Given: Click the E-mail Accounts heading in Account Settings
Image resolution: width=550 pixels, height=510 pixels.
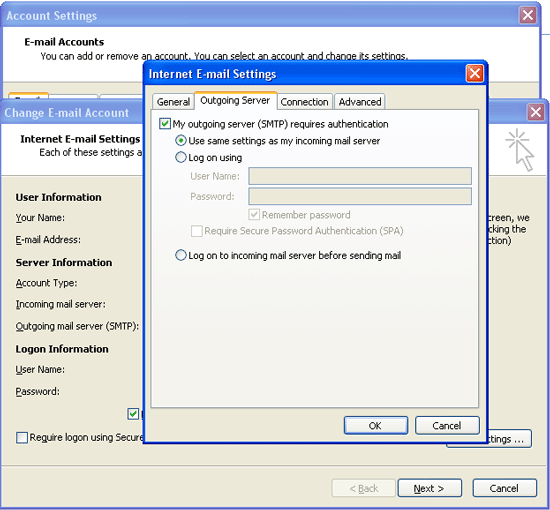Looking at the screenshot, I should (x=64, y=42).
